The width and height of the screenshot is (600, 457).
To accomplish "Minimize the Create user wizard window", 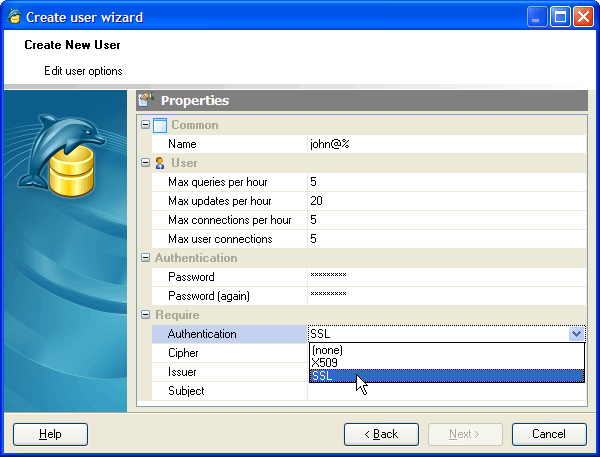I will [536, 17].
